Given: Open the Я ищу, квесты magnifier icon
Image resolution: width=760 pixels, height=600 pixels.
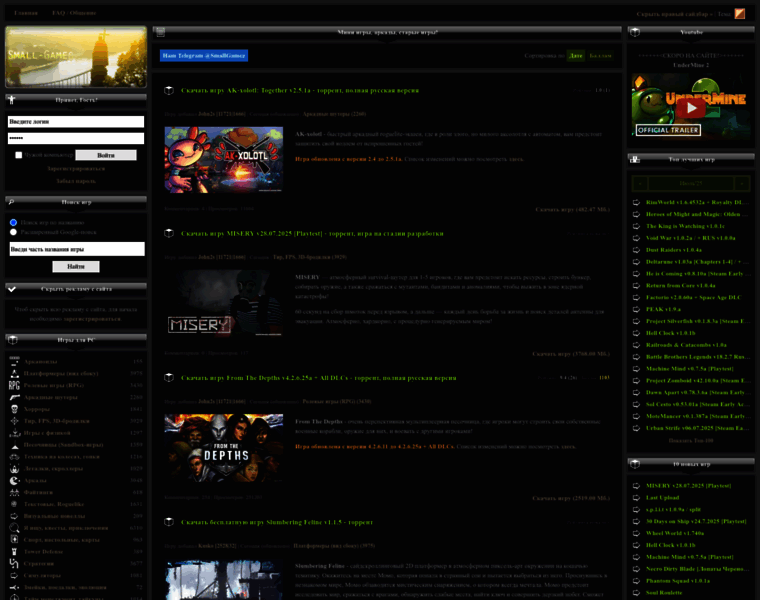Looking at the screenshot, I should click(15, 528).
